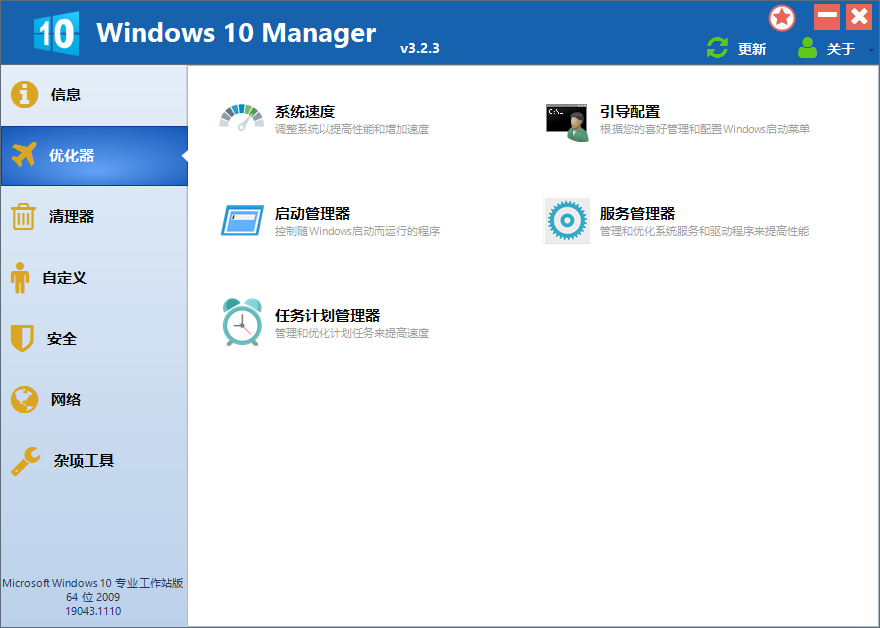Click the console user icon for 引导配置
Viewport: 880px width, 628px height.
pyautogui.click(x=567, y=122)
